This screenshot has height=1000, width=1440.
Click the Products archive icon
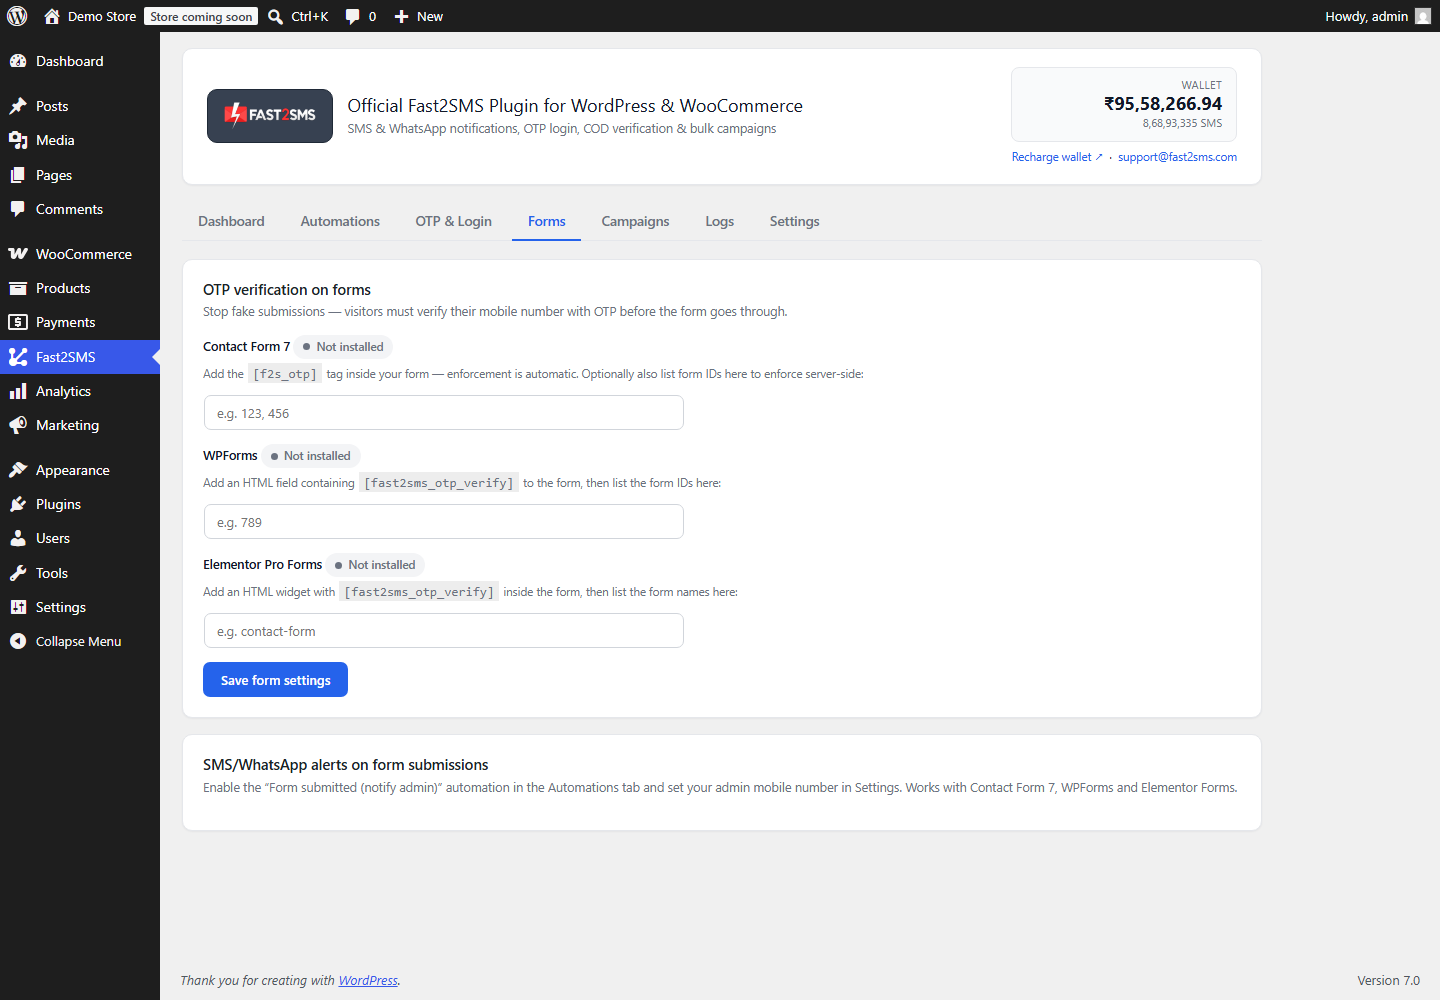[x=18, y=288]
